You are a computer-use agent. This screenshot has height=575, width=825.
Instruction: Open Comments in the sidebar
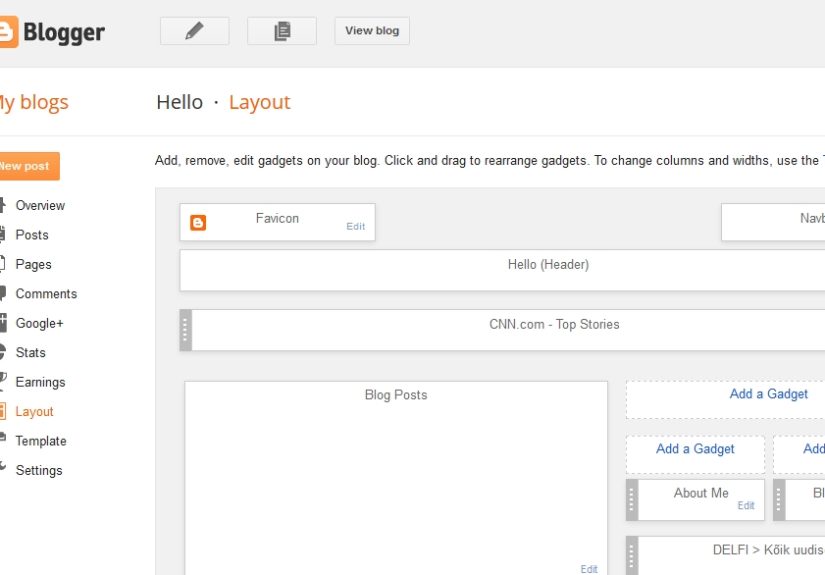(x=46, y=294)
